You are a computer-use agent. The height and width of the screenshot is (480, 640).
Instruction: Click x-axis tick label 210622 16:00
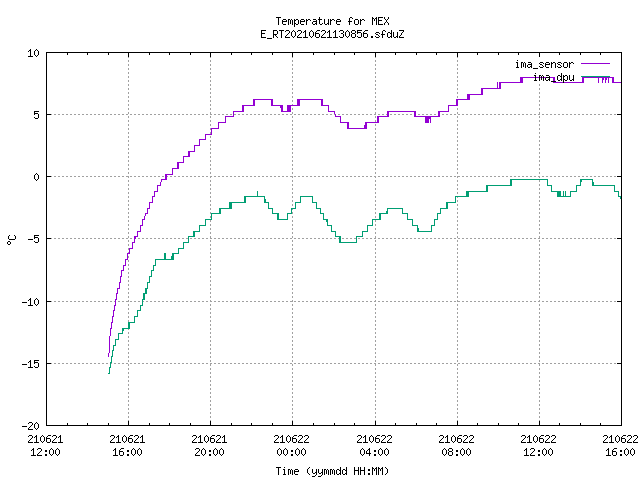point(620,446)
